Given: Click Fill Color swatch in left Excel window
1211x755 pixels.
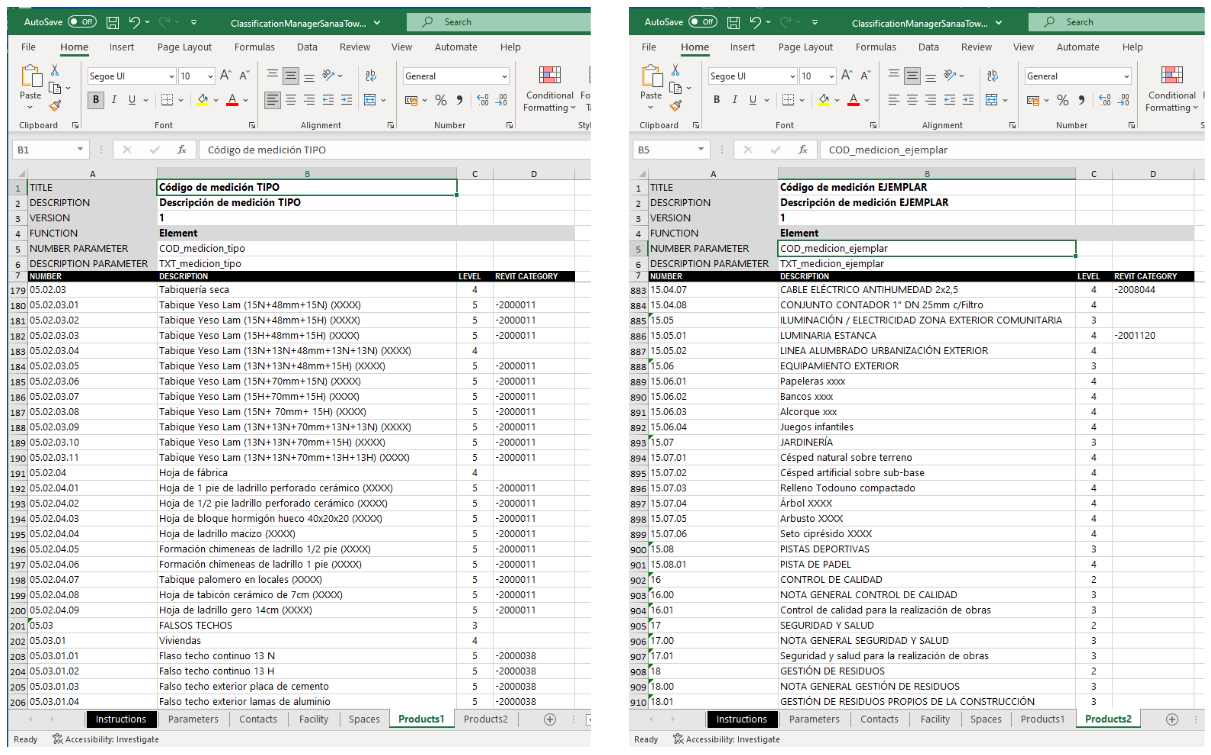Looking at the screenshot, I should point(202,100).
